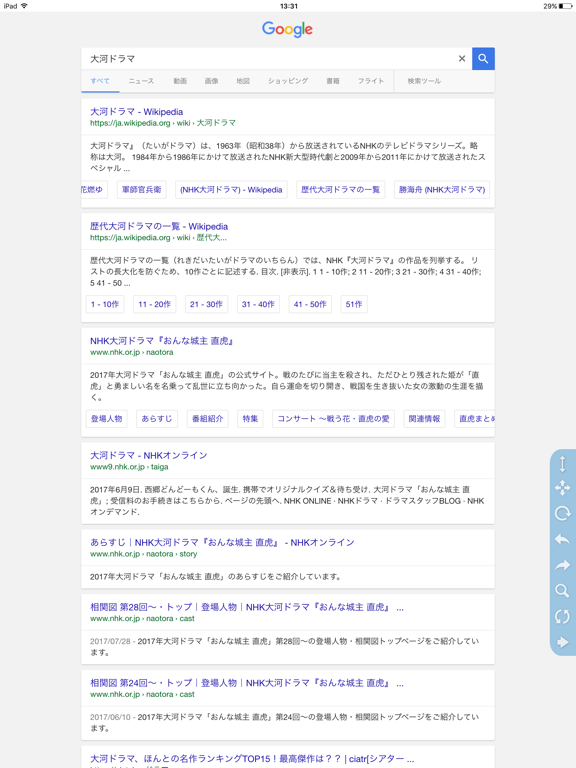The height and width of the screenshot is (768, 576).
Task: Tap the コンサート〜戦う花・直虎の愛 chip
Action: (334, 419)
